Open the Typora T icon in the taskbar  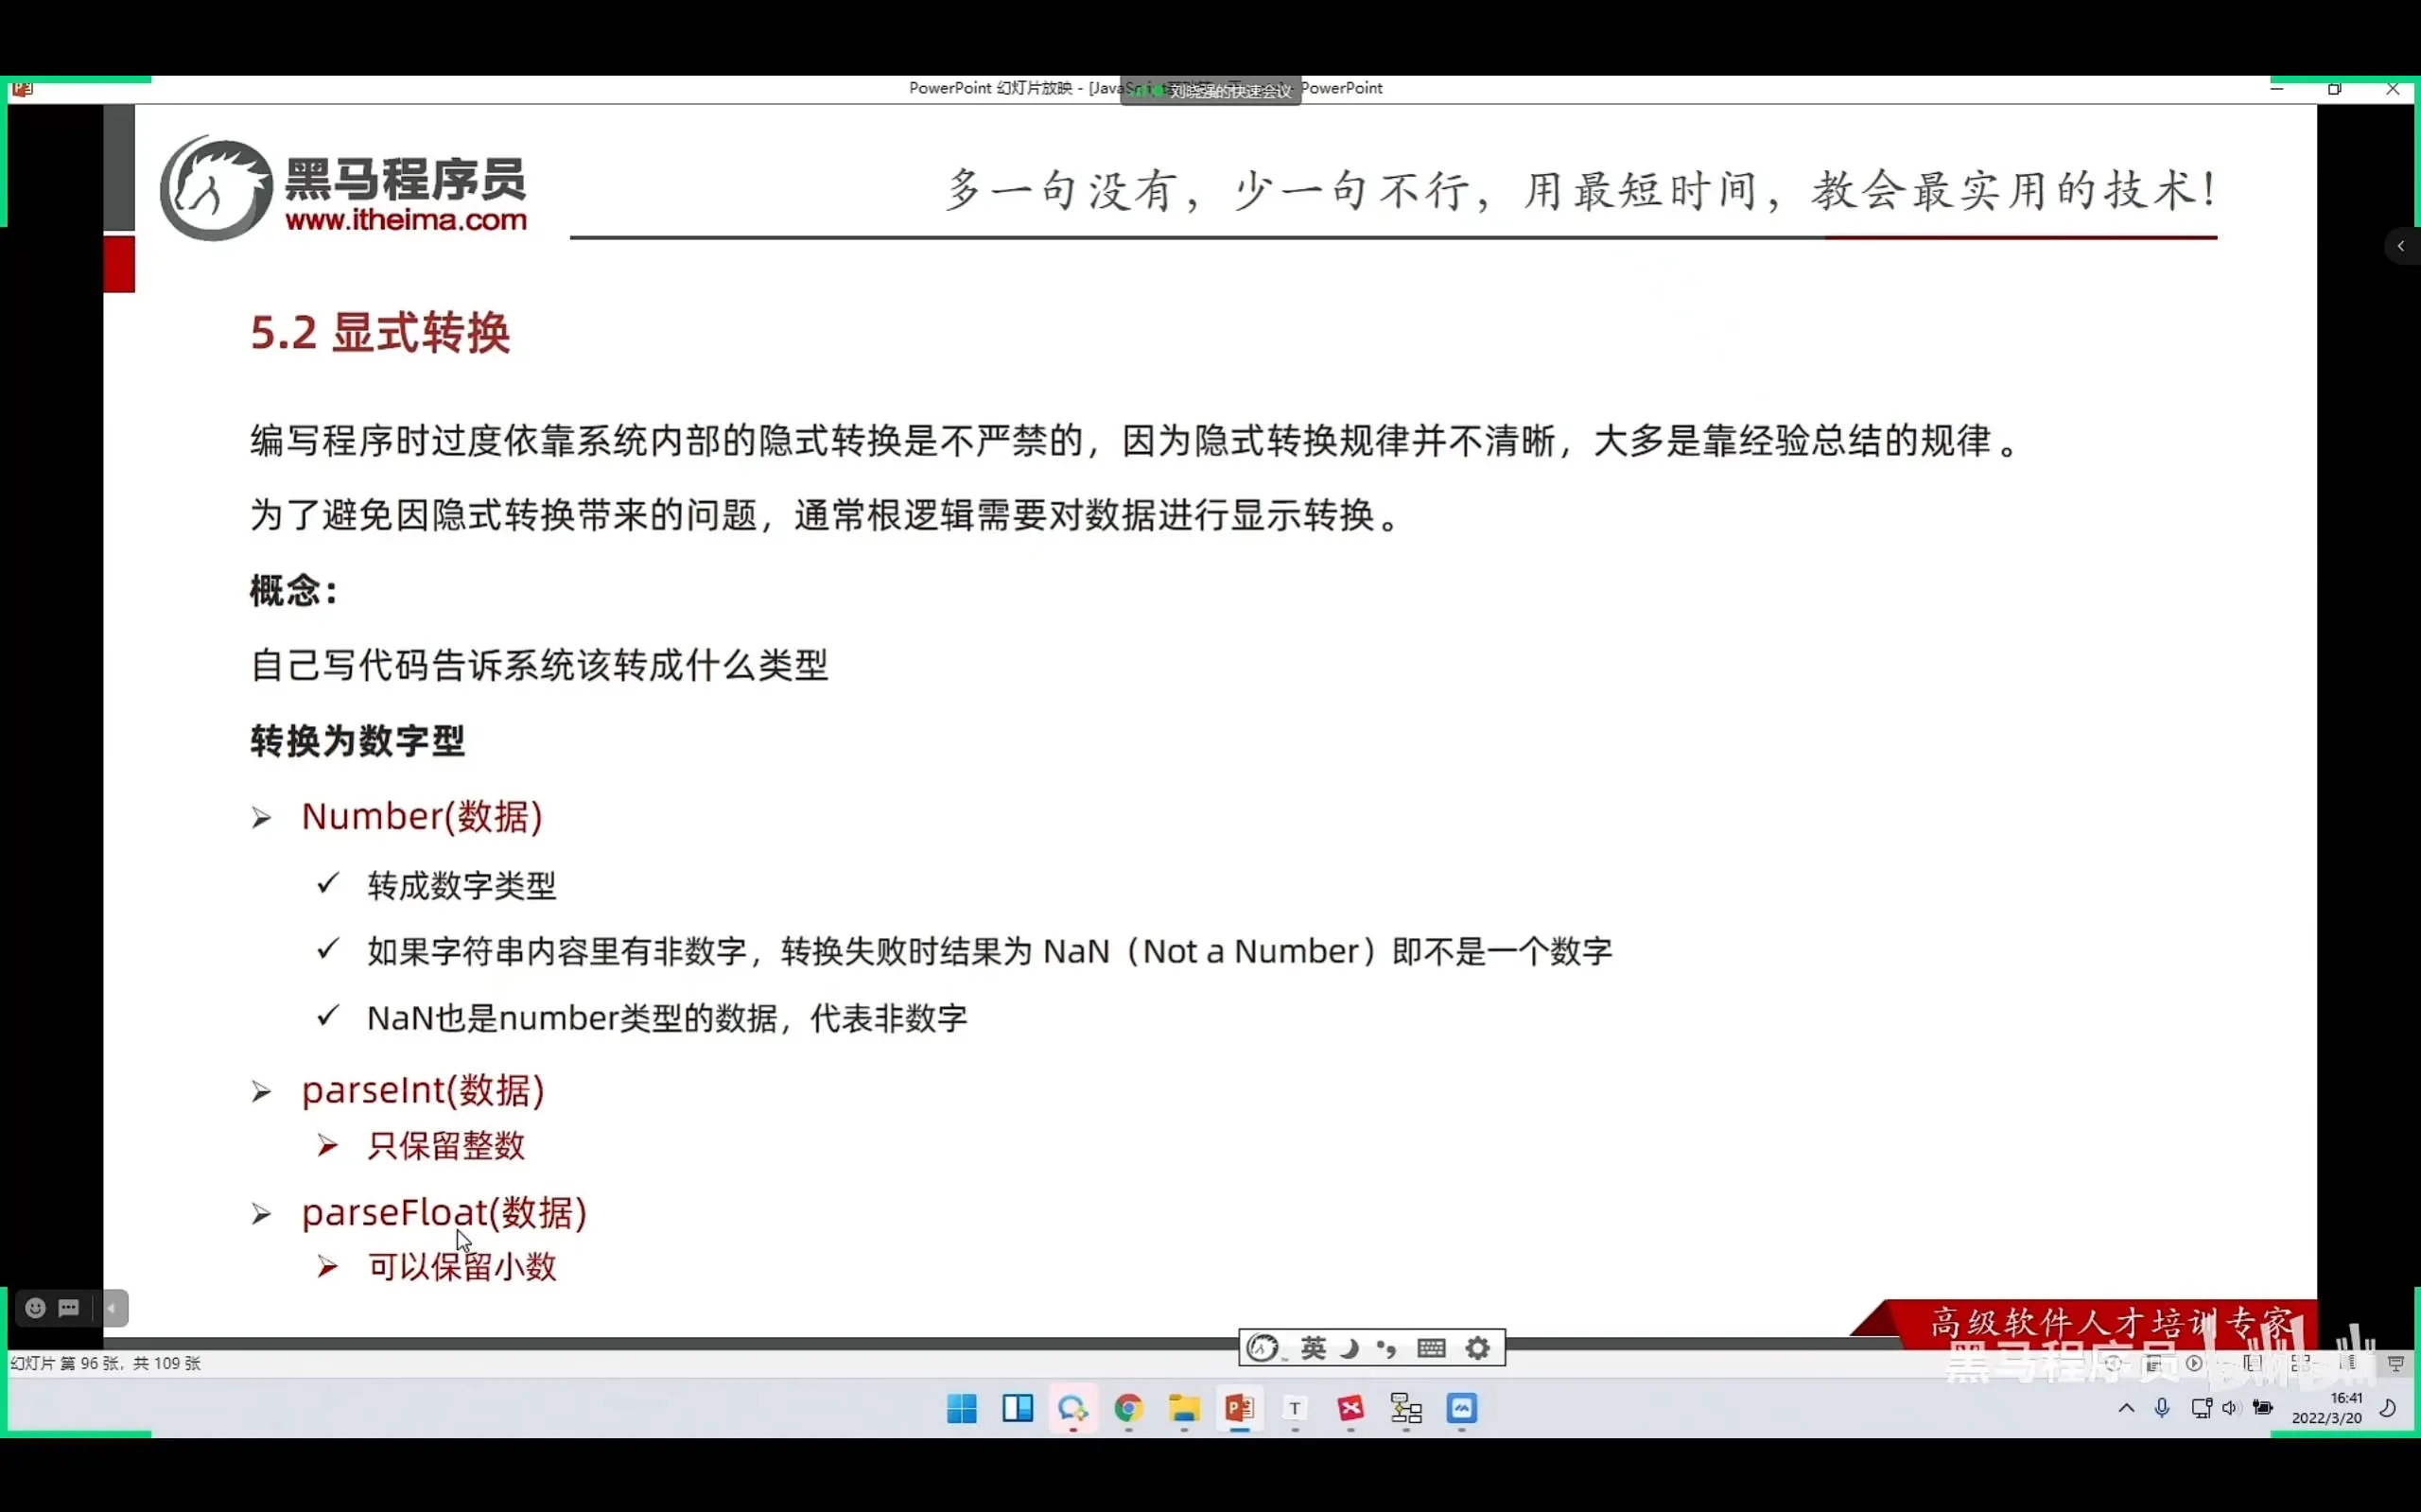1295,1408
